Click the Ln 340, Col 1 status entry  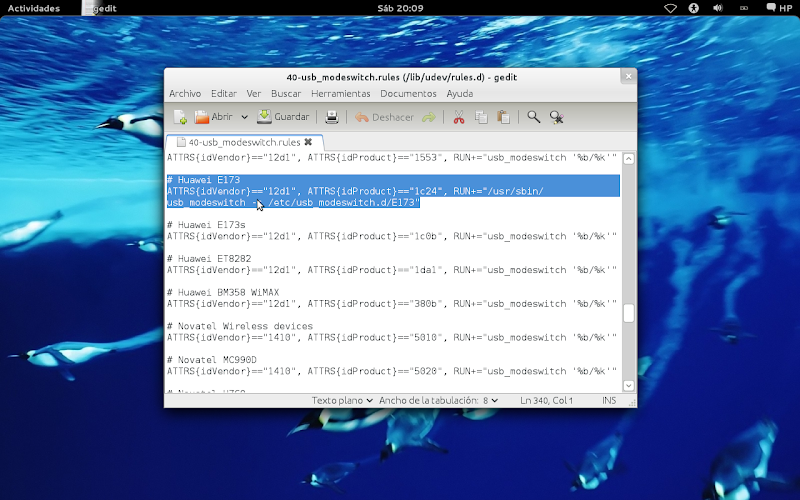(x=546, y=401)
